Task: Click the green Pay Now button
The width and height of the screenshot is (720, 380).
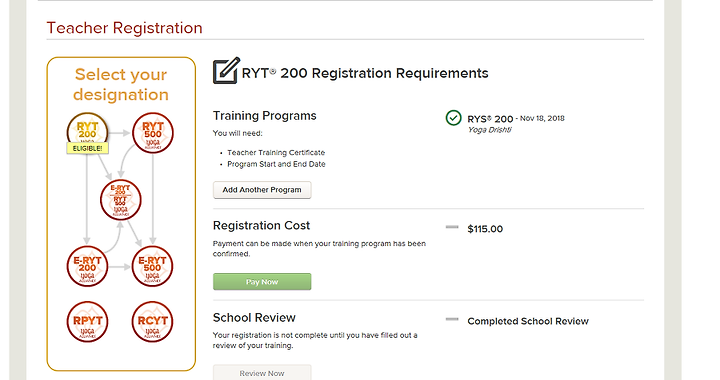Action: click(x=262, y=282)
